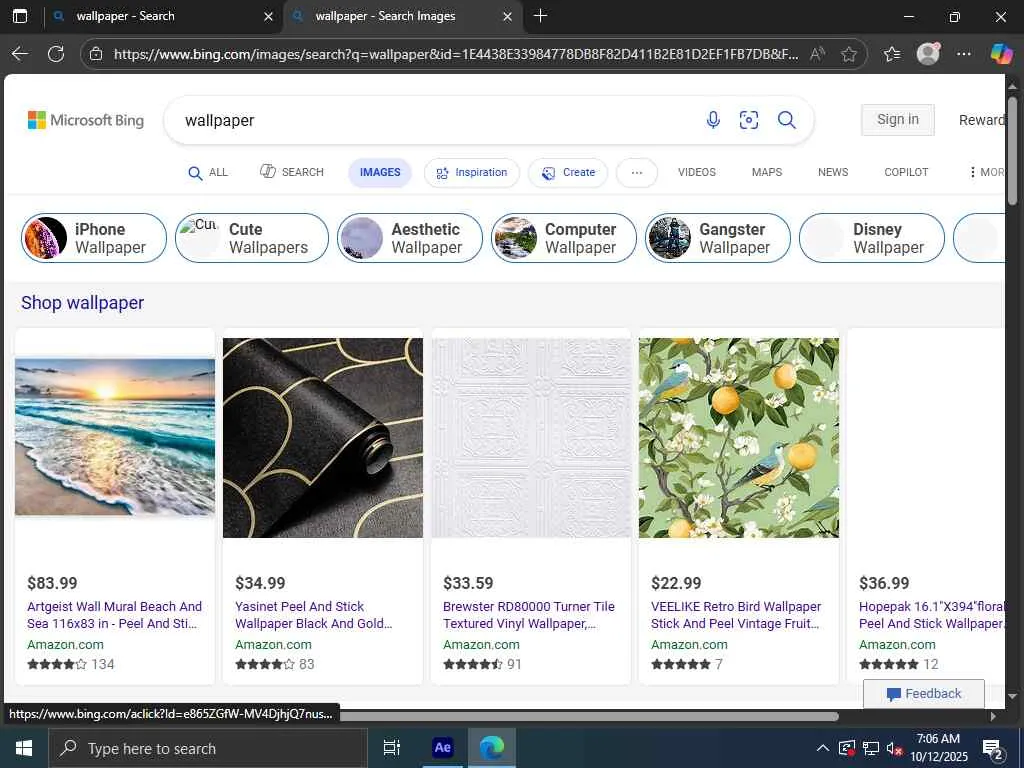The width and height of the screenshot is (1024, 768).
Task: Close the 'wallpaper - Search Images' tab
Action: (x=507, y=16)
